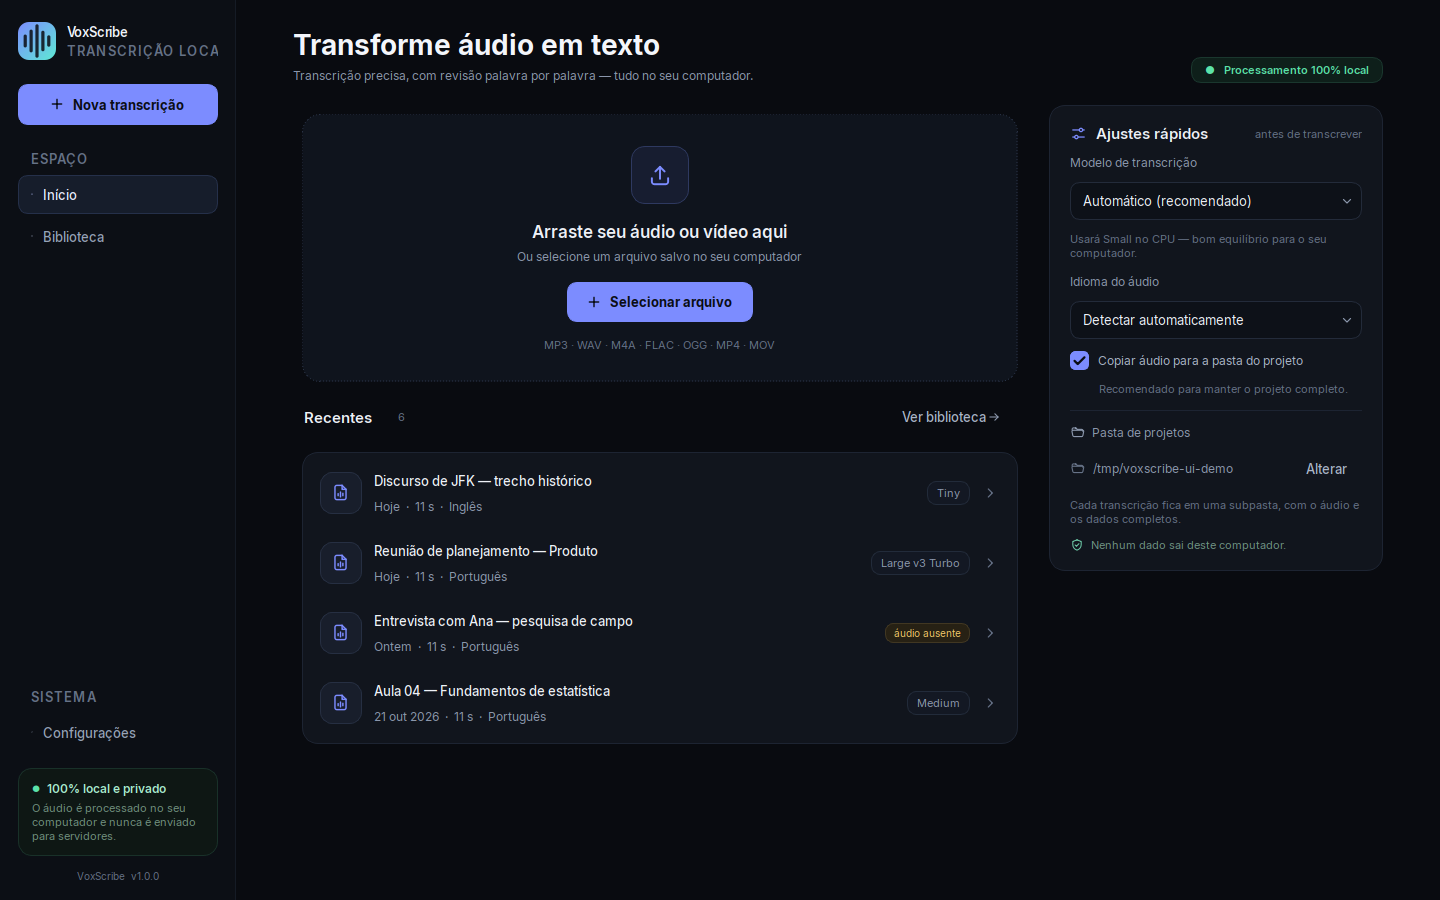This screenshot has height=900, width=1440.
Task: Toggle Copiar áudio para a pasta checkbox
Action: pos(1079,361)
